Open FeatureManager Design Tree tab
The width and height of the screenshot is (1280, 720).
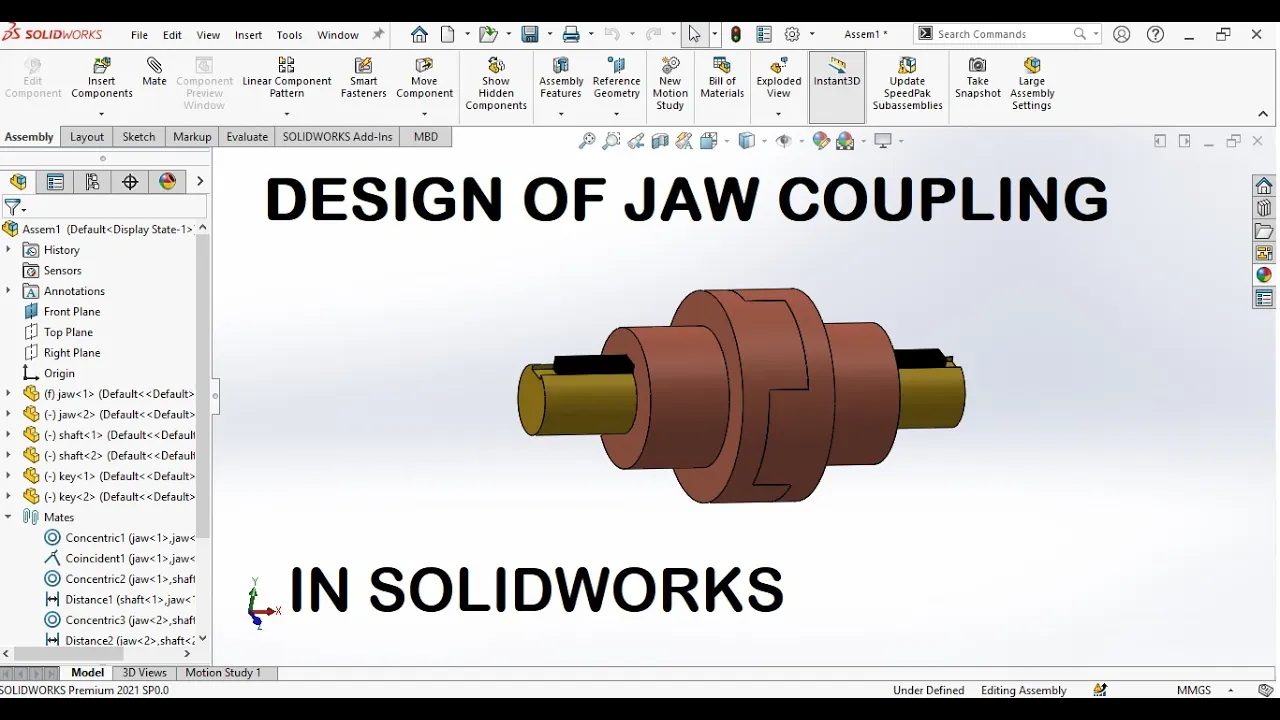pos(18,181)
